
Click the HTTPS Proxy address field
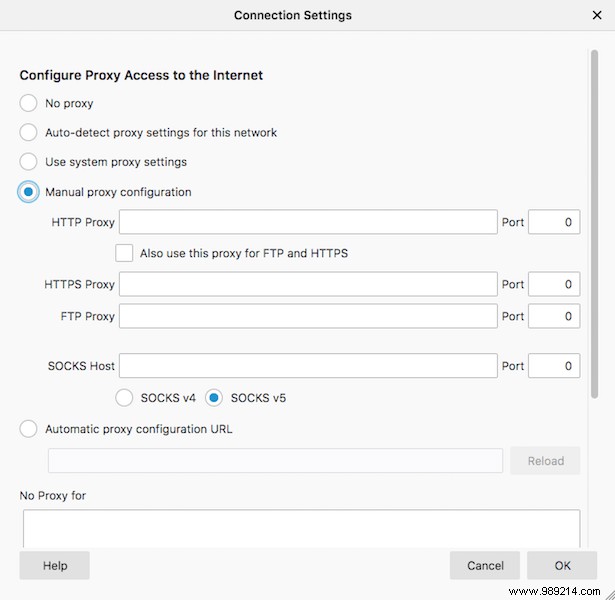(308, 284)
